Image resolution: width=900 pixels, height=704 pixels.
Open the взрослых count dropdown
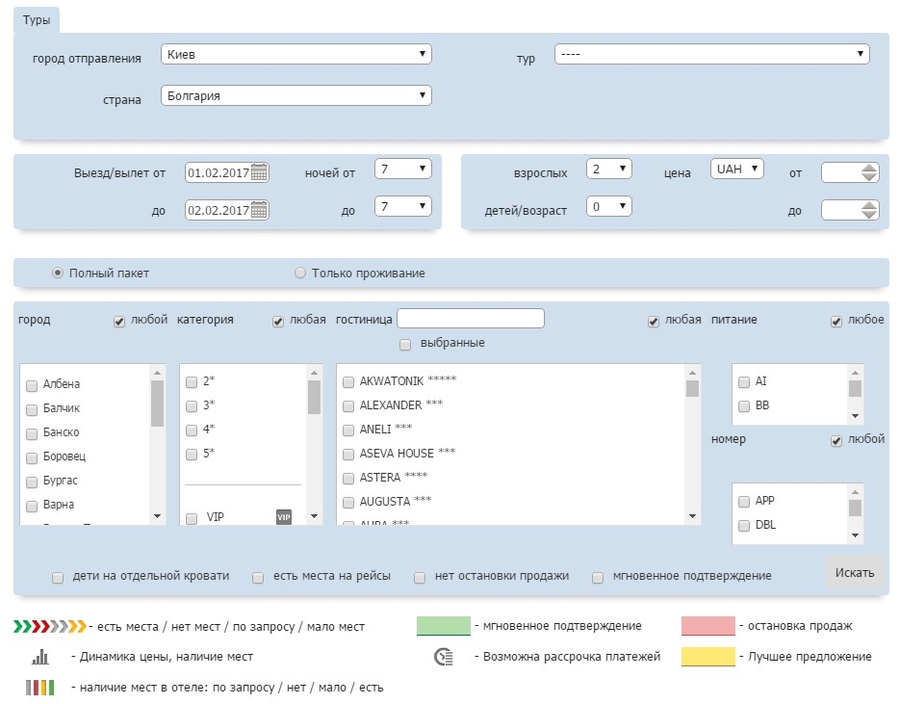pyautogui.click(x=609, y=169)
